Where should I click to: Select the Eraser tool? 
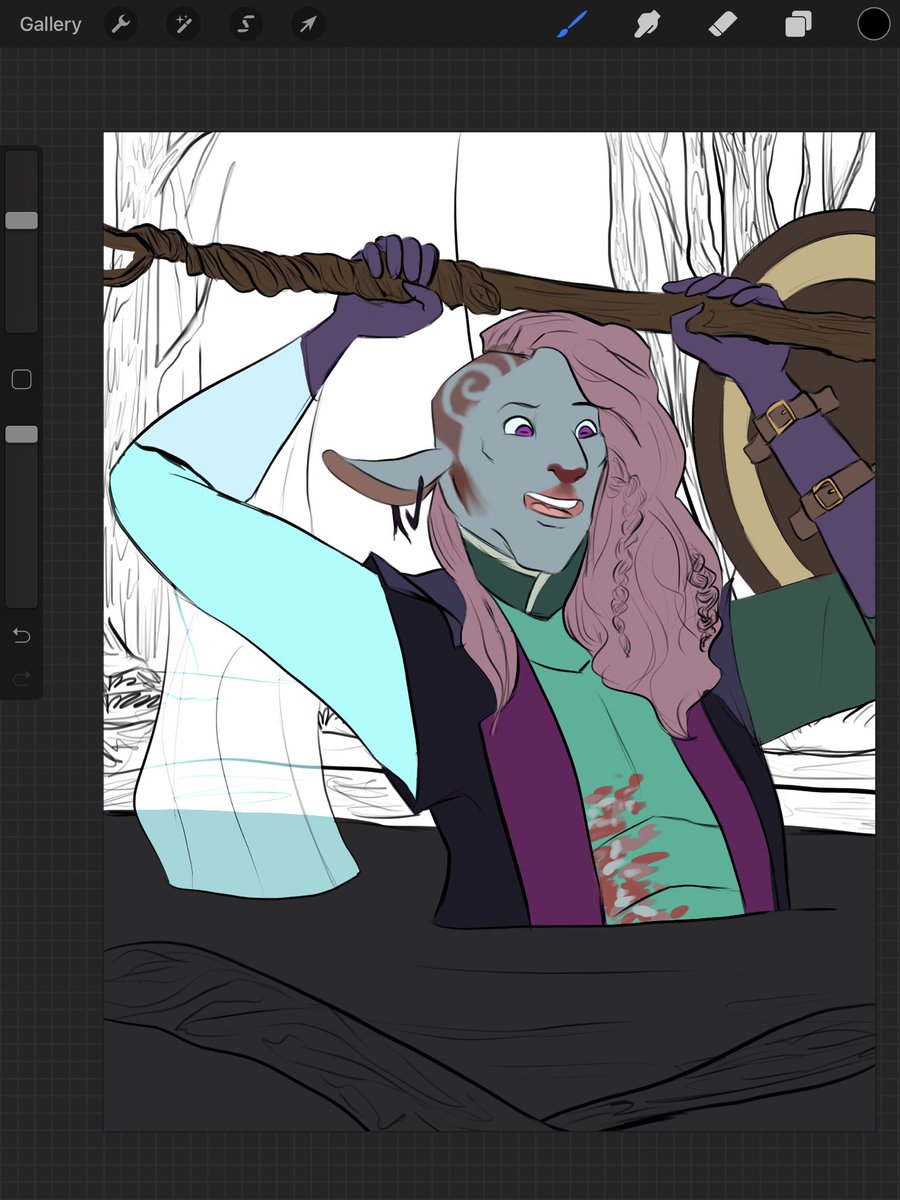723,24
